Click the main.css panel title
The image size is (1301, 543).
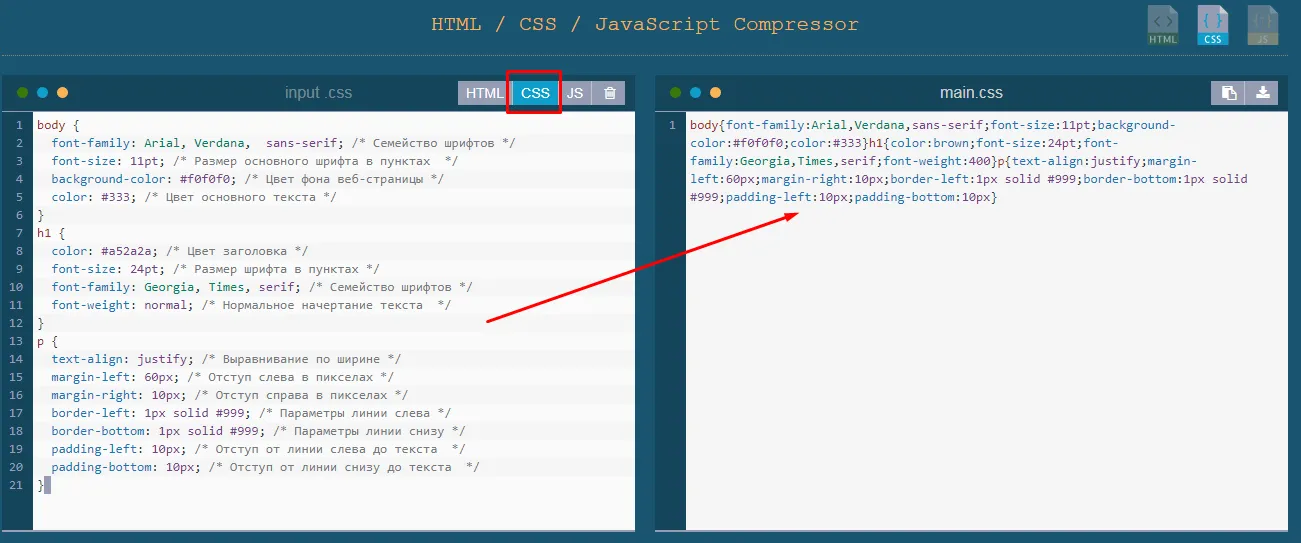tap(971, 93)
